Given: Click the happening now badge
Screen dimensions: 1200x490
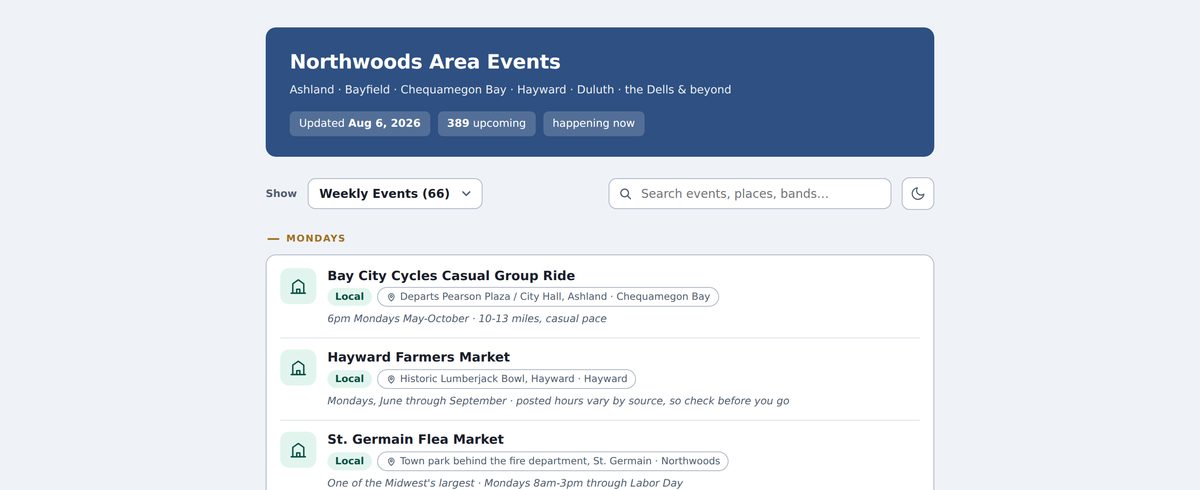Looking at the screenshot, I should (594, 124).
